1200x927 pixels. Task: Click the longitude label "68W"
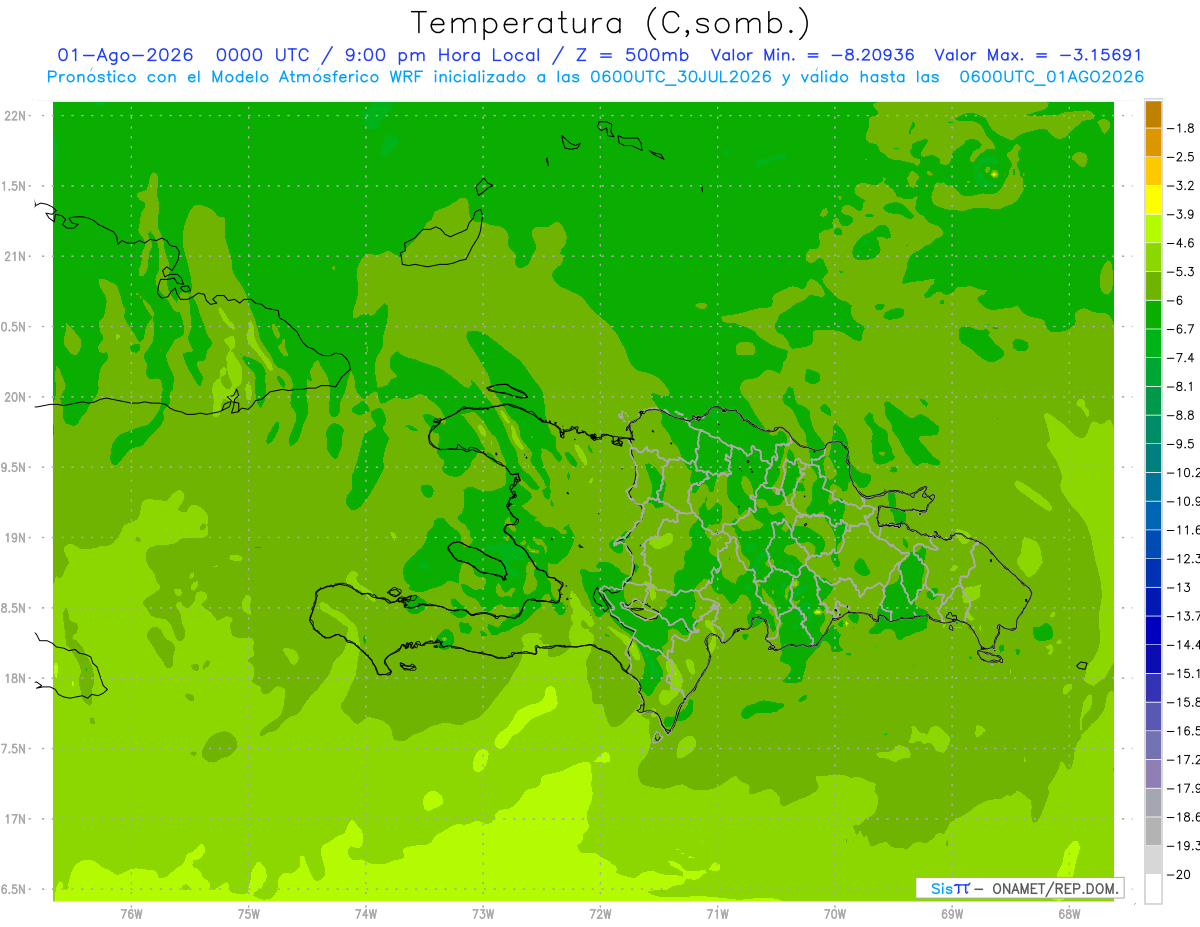click(1069, 914)
